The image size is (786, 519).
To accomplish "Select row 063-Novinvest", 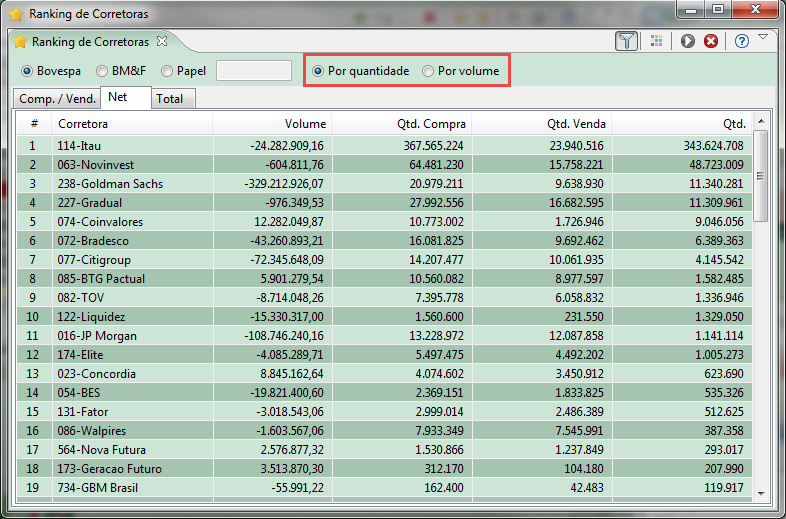I will (384, 164).
